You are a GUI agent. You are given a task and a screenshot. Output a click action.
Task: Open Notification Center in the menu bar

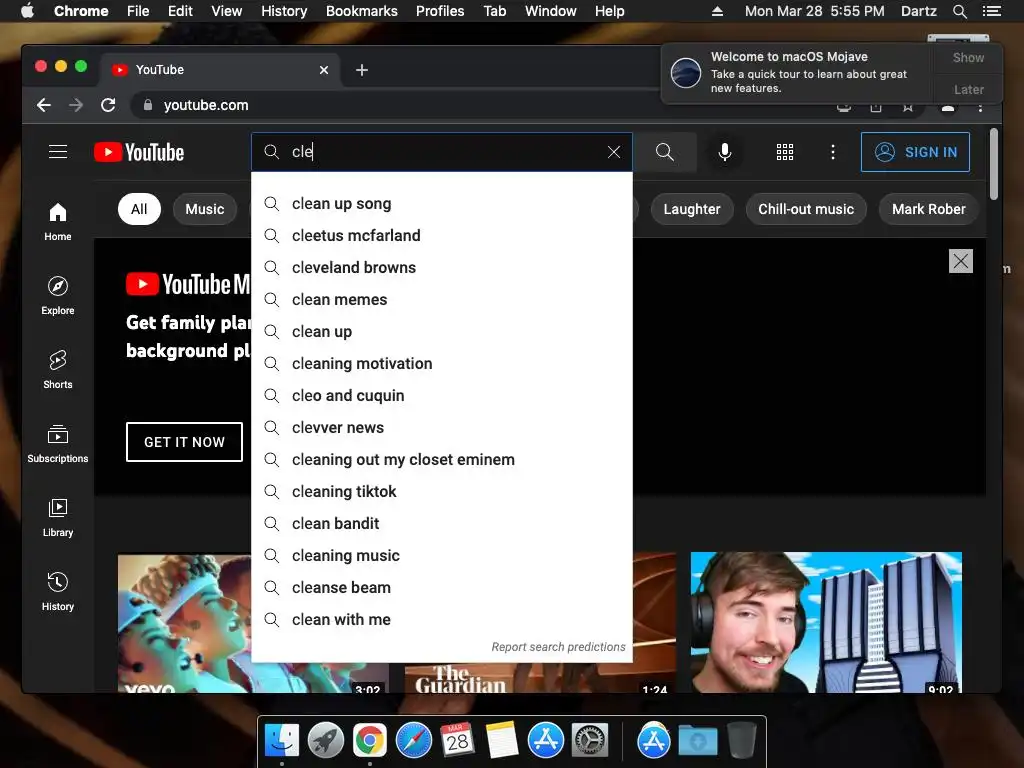(991, 11)
